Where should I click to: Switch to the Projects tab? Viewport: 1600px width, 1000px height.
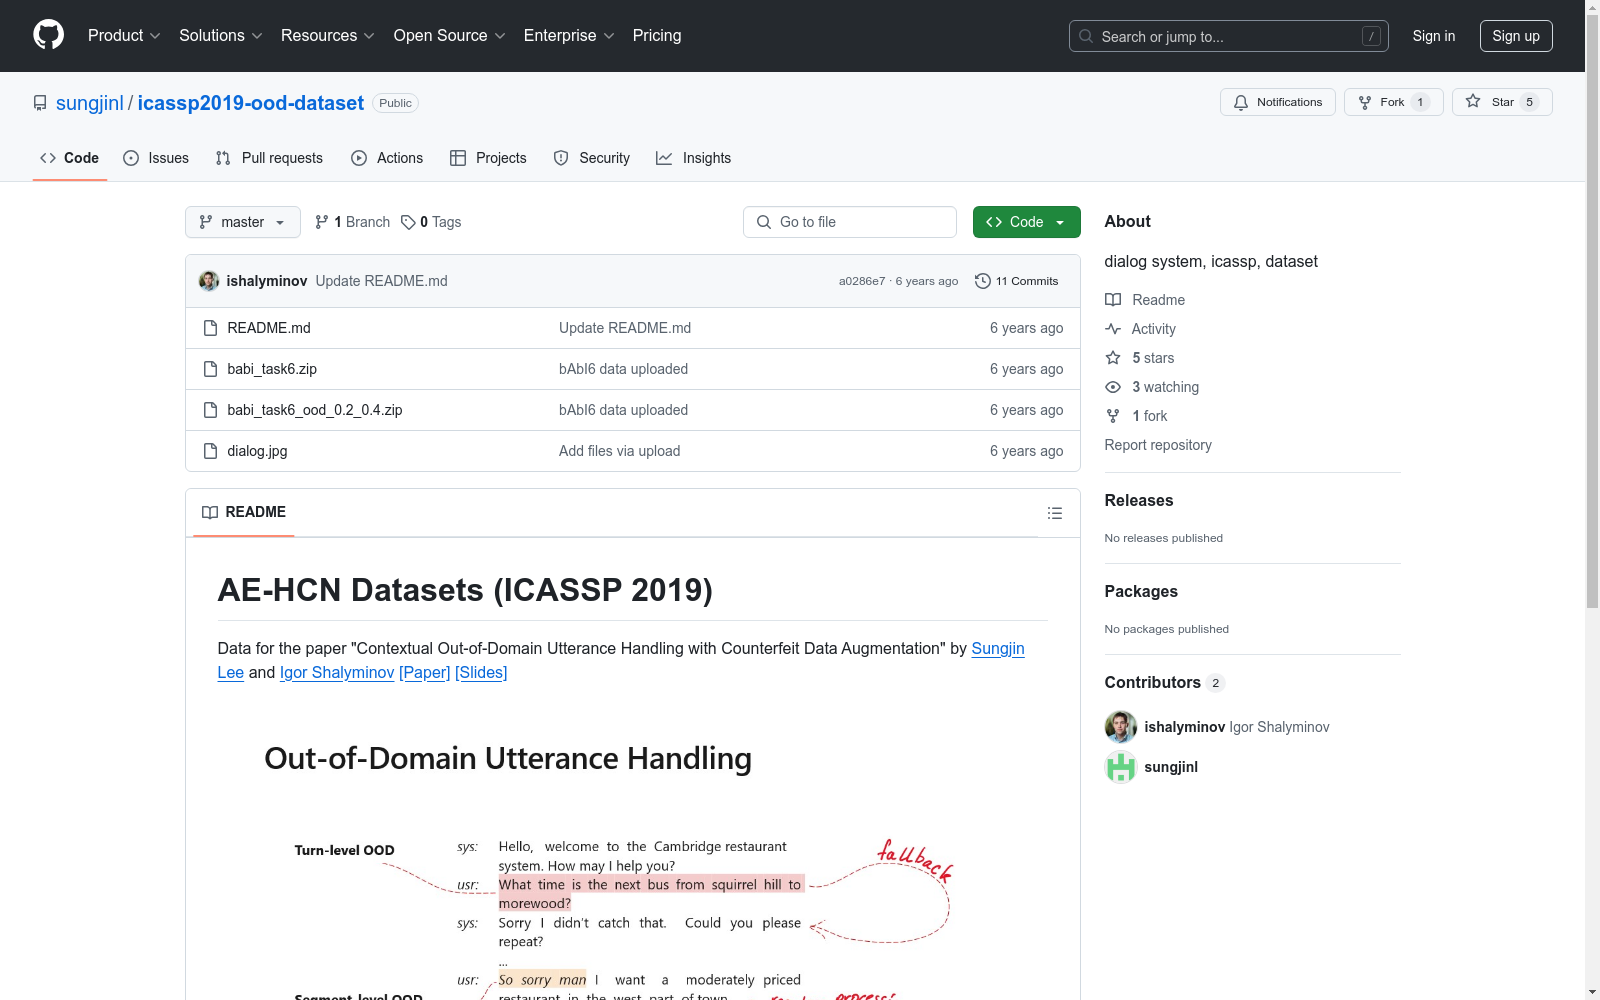[488, 158]
